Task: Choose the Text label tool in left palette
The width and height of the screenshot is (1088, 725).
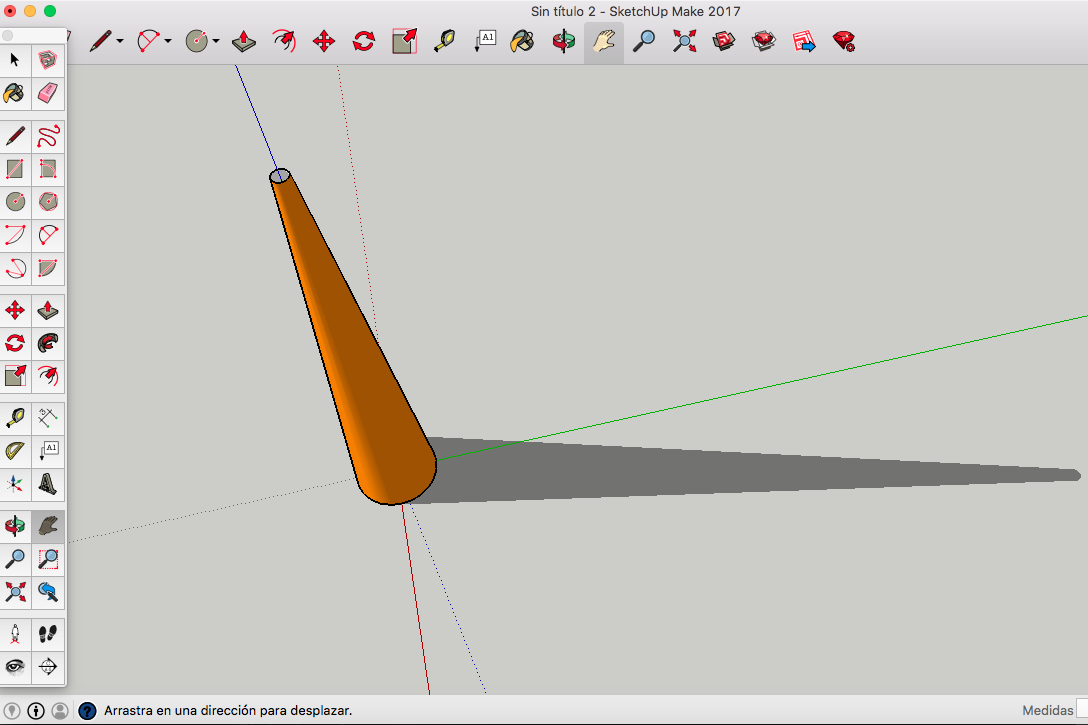Action: [47, 451]
